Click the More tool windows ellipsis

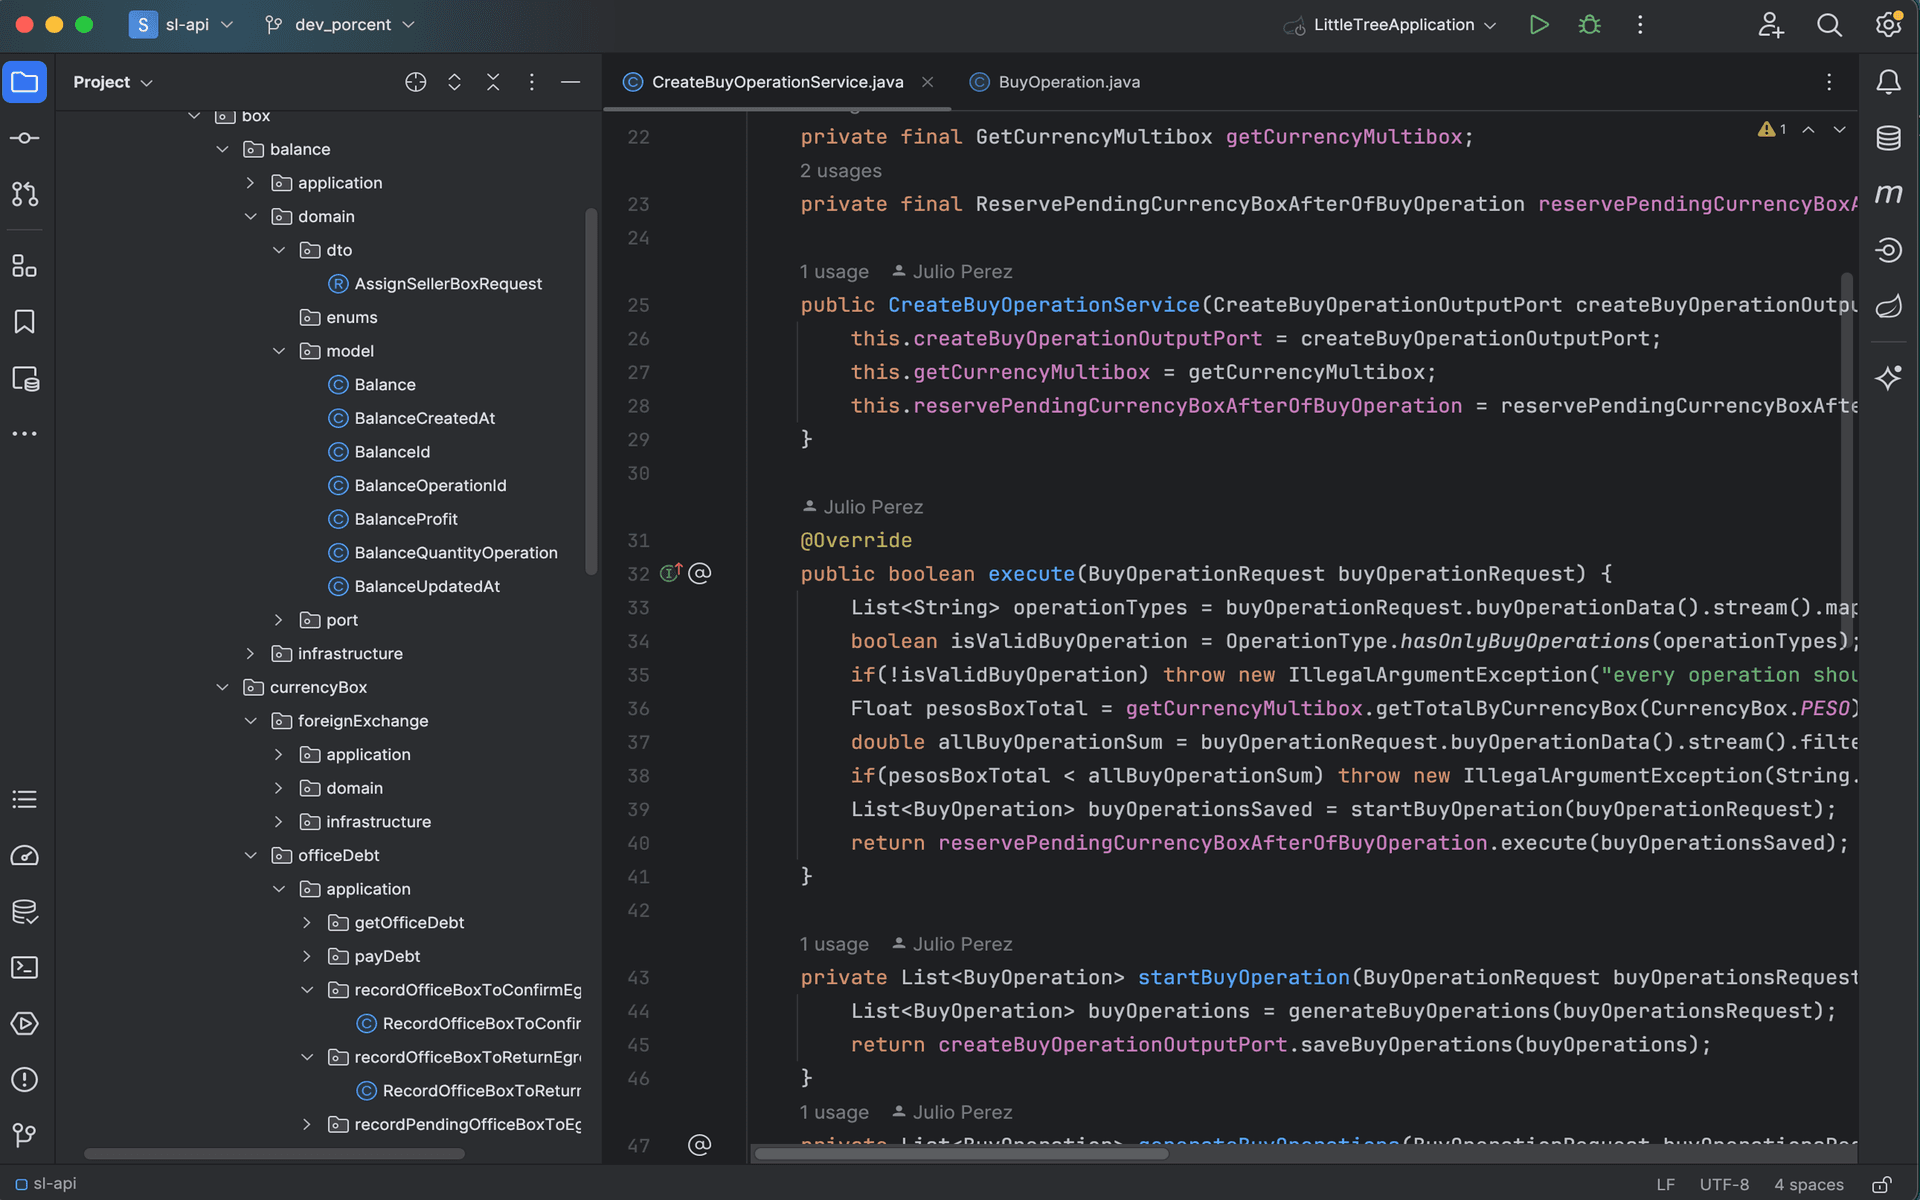tap(25, 434)
